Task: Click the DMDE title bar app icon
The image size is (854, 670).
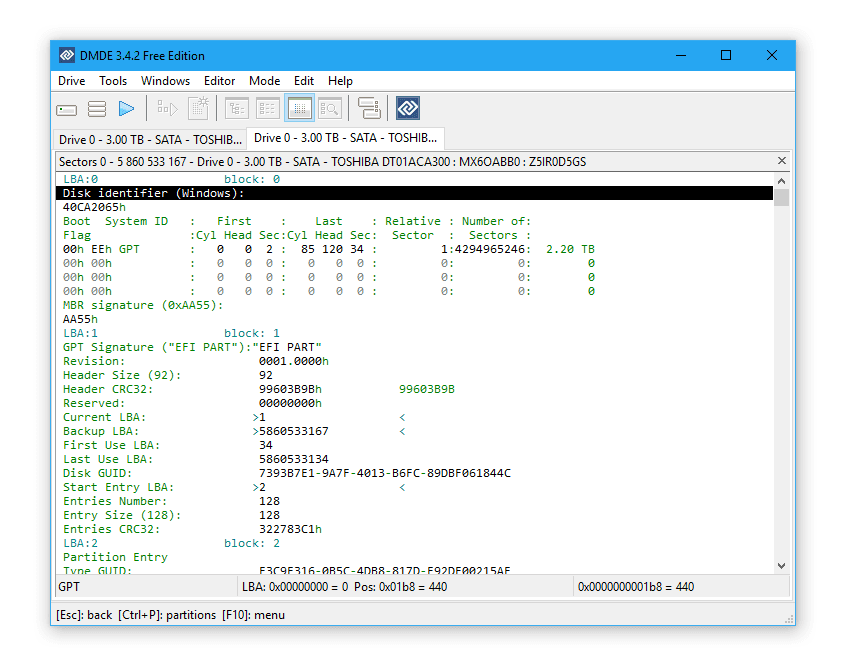Action: [67, 56]
